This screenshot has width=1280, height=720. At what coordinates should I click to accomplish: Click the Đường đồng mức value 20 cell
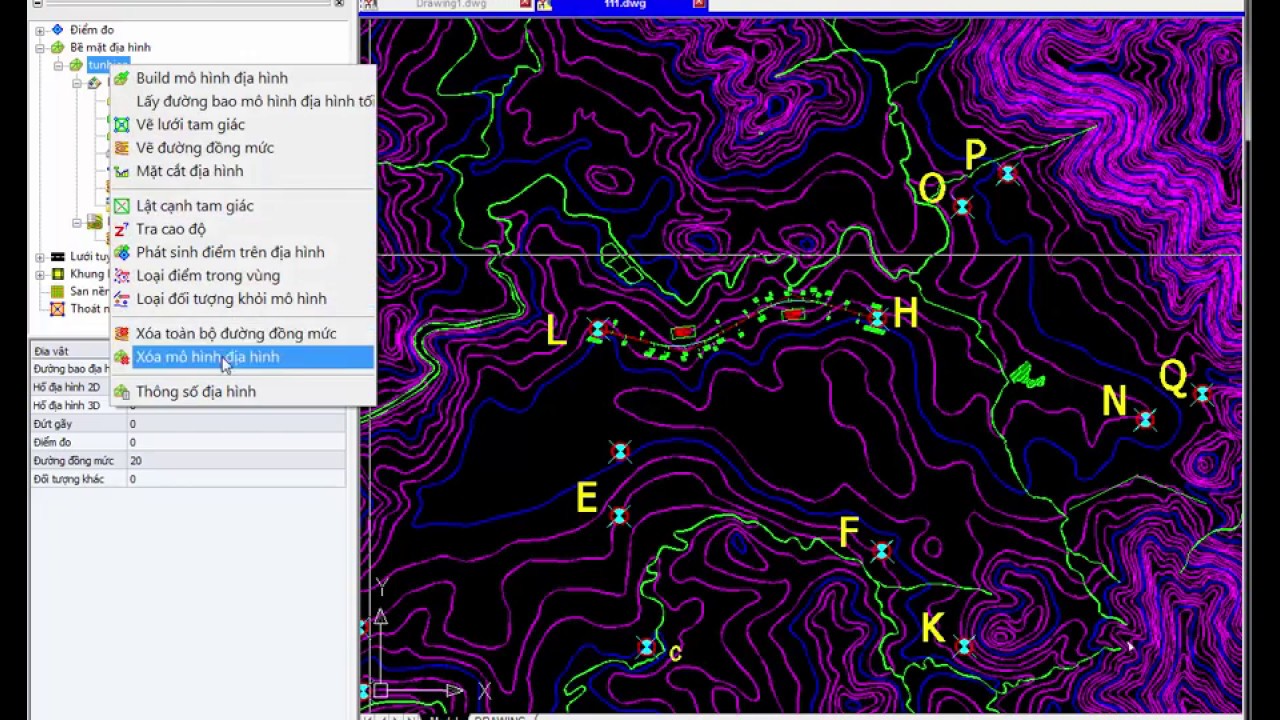point(236,461)
